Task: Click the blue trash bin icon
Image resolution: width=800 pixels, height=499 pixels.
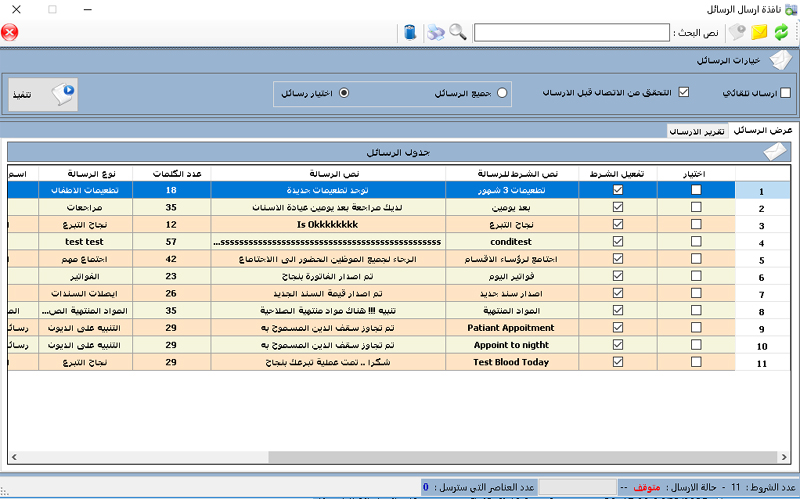Action: pos(410,32)
